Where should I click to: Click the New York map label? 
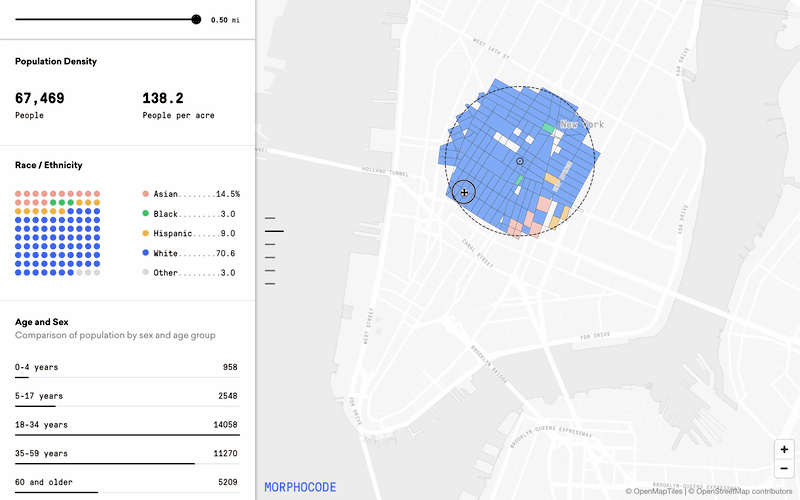(x=582, y=124)
